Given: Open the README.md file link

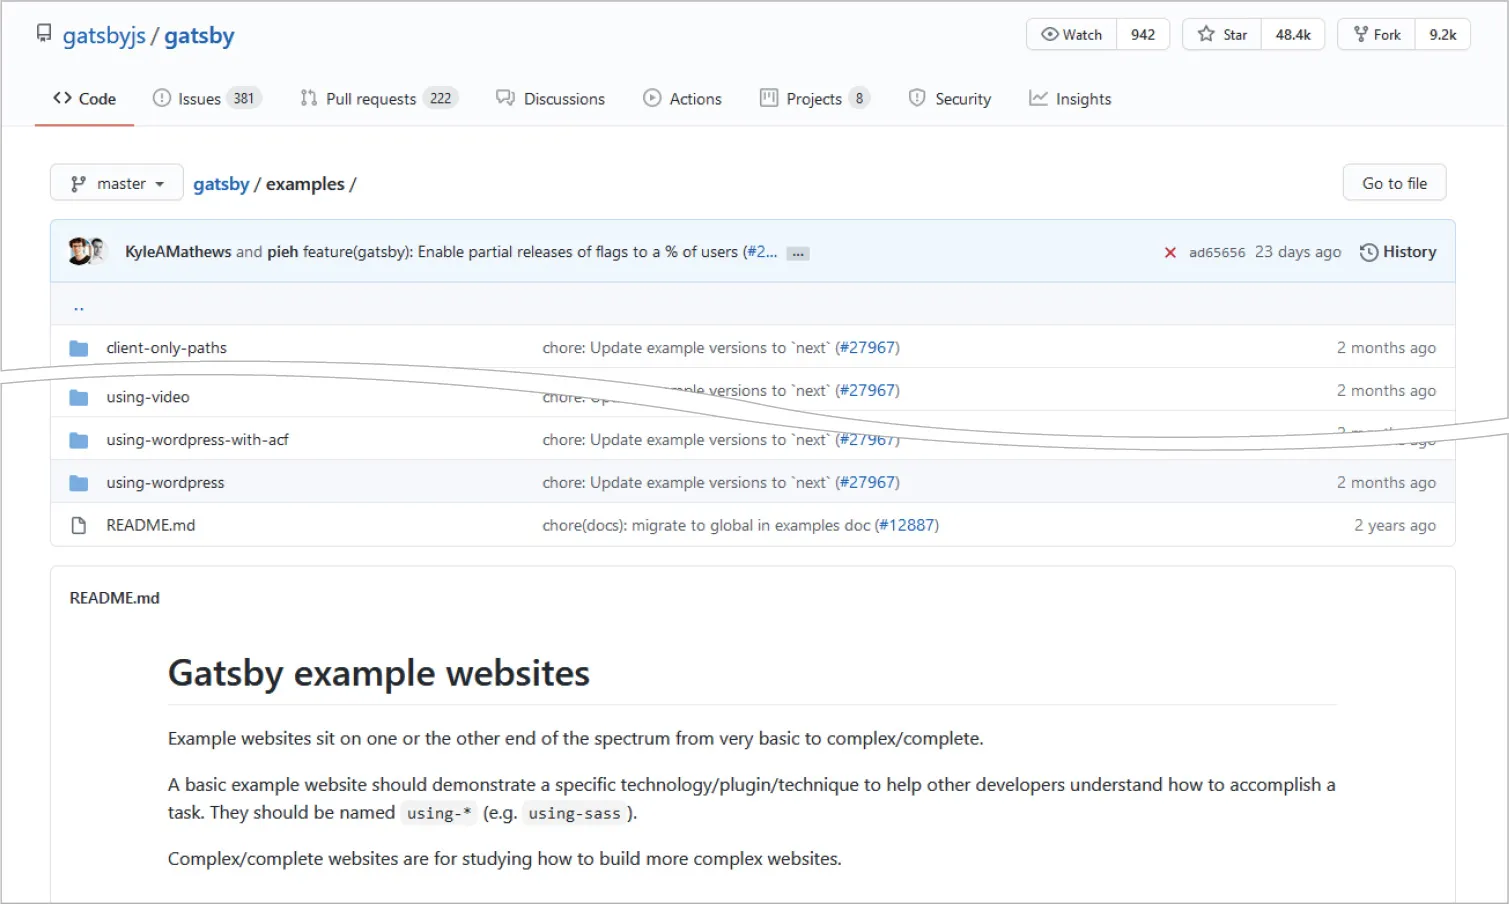Looking at the screenshot, I should click(x=151, y=525).
